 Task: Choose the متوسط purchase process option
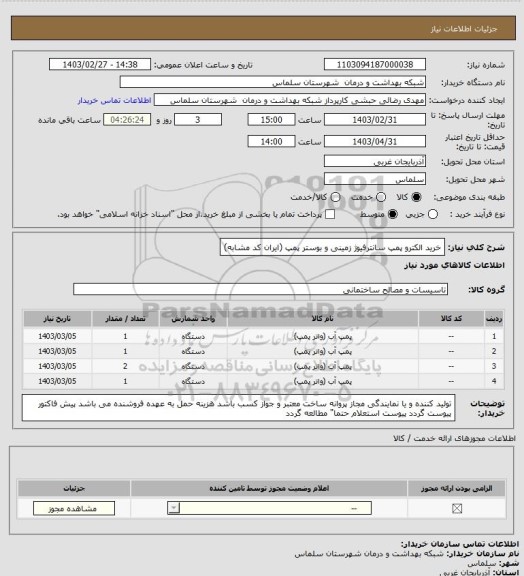coord(393,214)
